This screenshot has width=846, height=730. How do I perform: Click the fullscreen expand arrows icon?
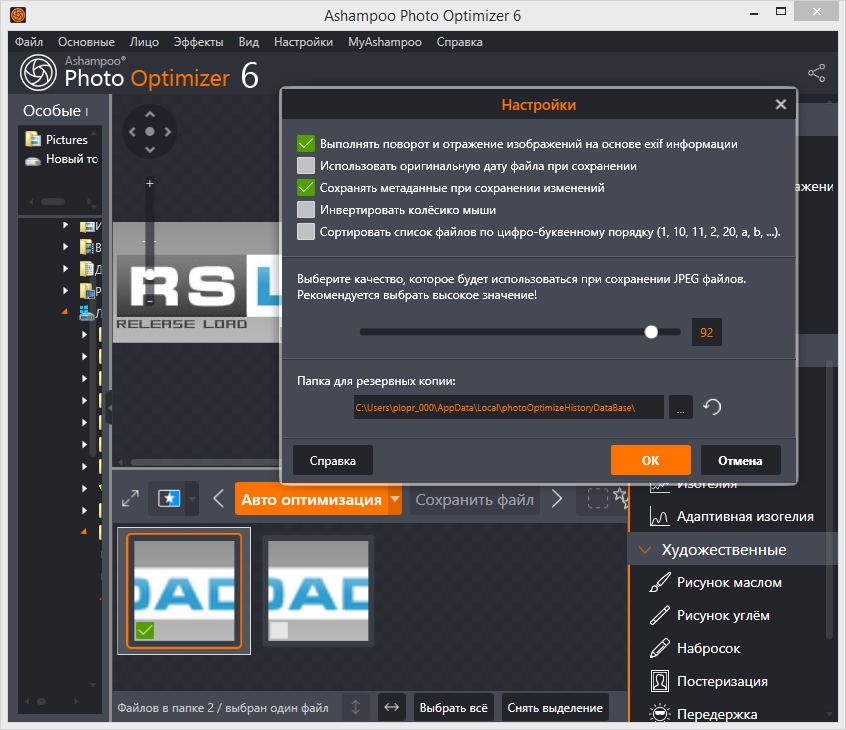[x=130, y=499]
